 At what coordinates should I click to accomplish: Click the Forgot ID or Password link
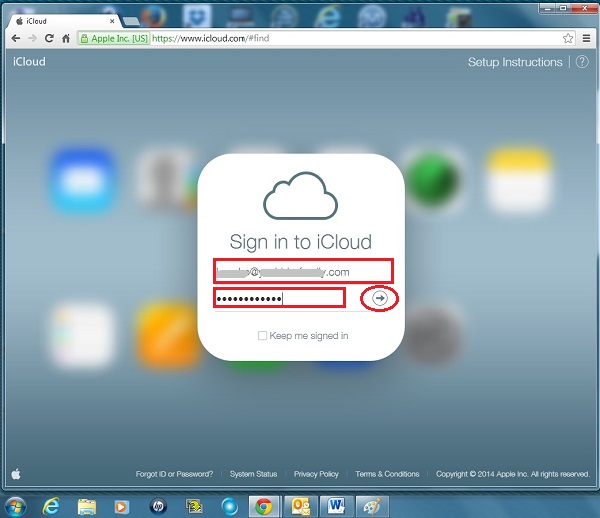point(174,474)
